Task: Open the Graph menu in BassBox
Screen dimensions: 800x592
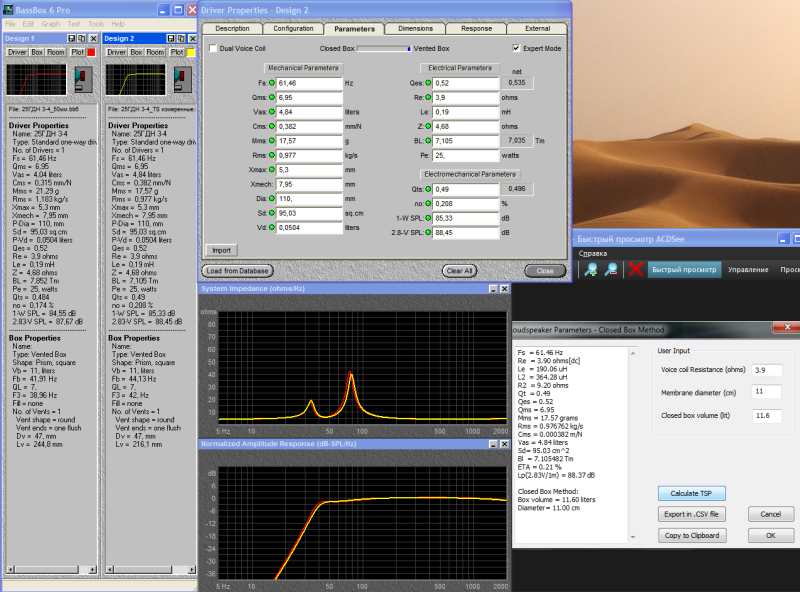Action: (x=50, y=23)
